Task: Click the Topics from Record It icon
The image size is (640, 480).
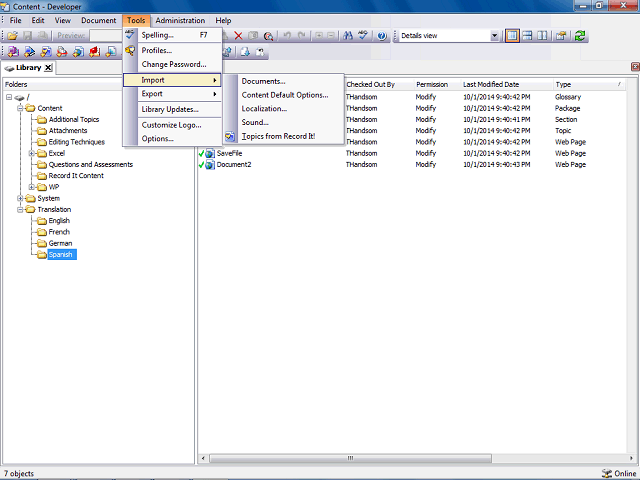Action: click(x=230, y=136)
